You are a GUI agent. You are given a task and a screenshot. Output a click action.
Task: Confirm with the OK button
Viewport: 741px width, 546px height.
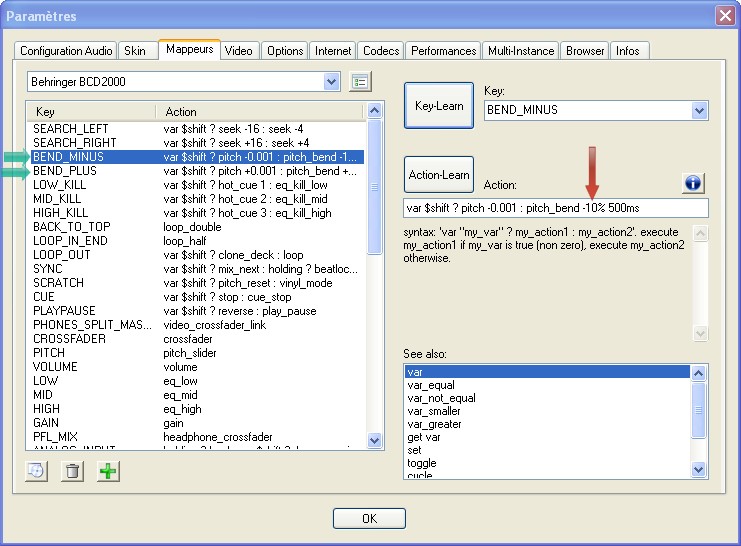369,518
